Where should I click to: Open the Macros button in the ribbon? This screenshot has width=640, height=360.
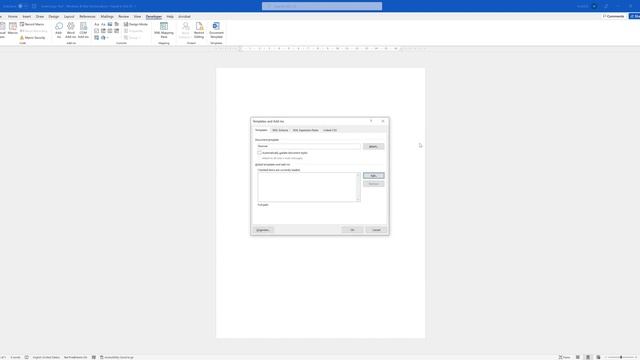click(x=13, y=29)
